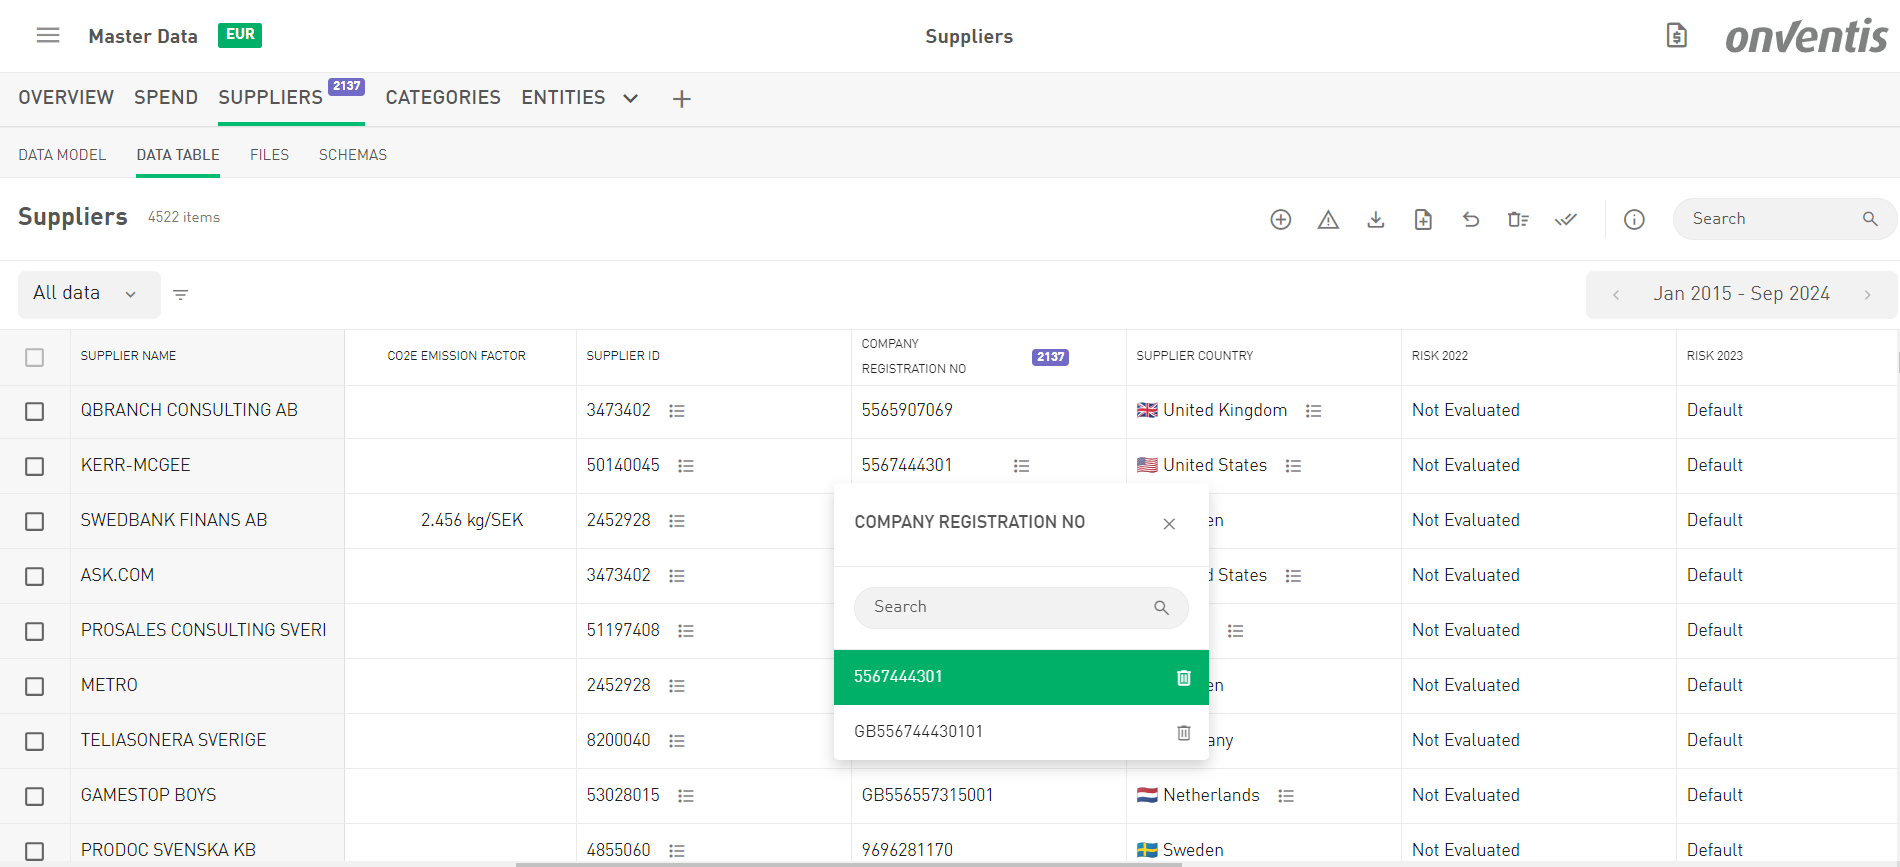Click the undo arrow icon in toolbar

coord(1471,220)
